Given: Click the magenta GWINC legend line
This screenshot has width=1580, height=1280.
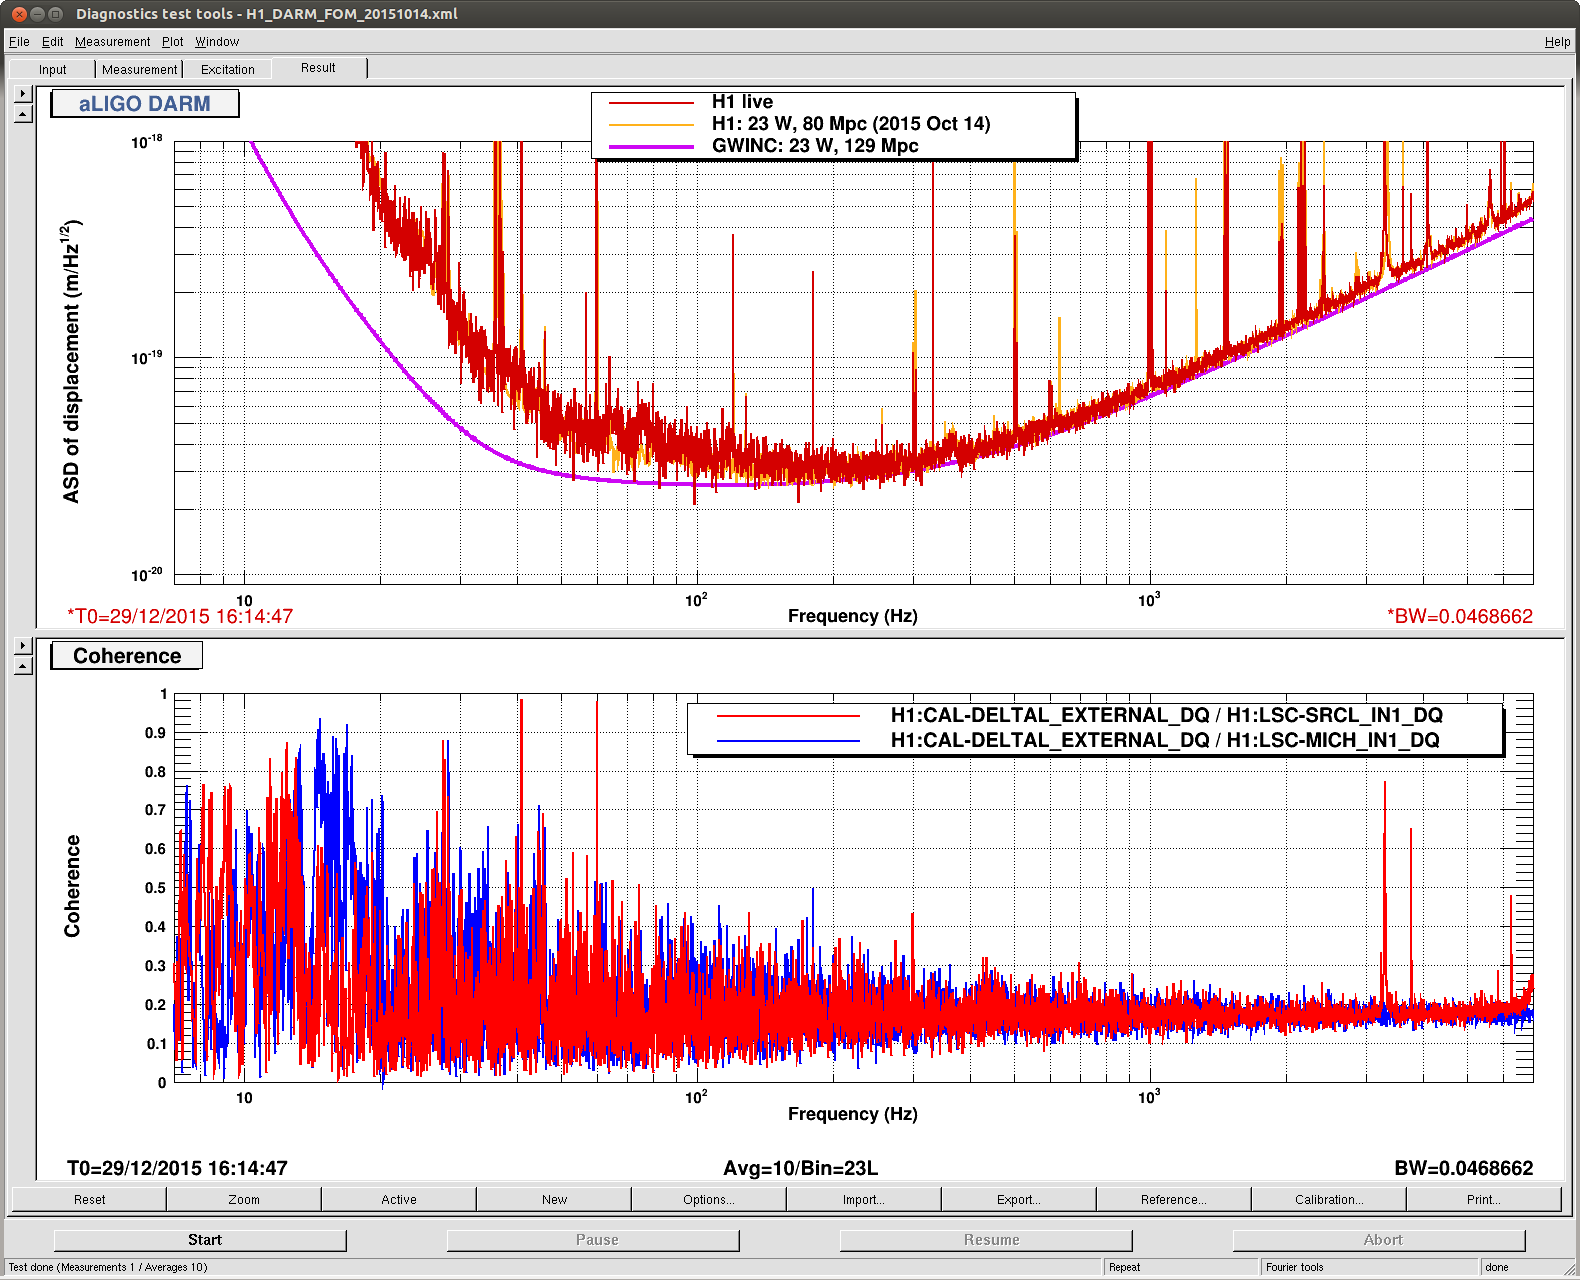Looking at the screenshot, I should (651, 146).
